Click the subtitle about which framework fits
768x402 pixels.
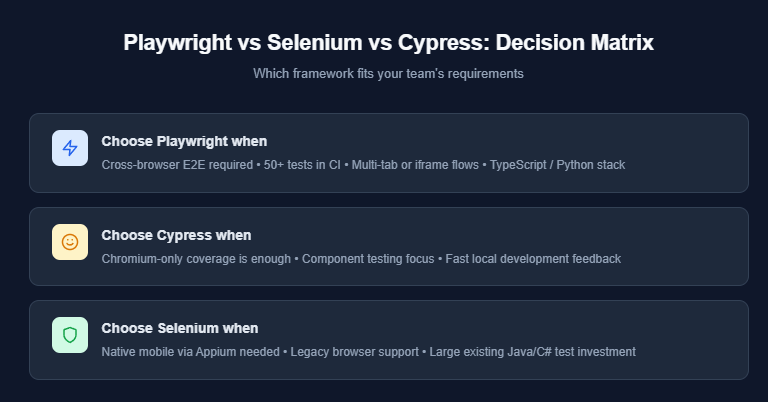tap(388, 74)
